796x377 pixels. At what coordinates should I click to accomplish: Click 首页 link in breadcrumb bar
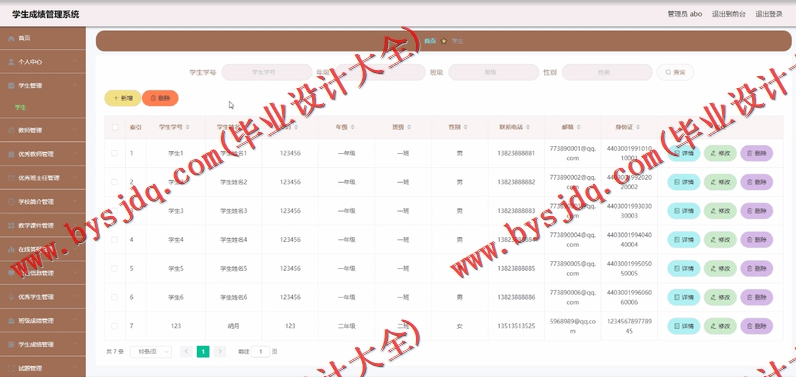tap(430, 41)
